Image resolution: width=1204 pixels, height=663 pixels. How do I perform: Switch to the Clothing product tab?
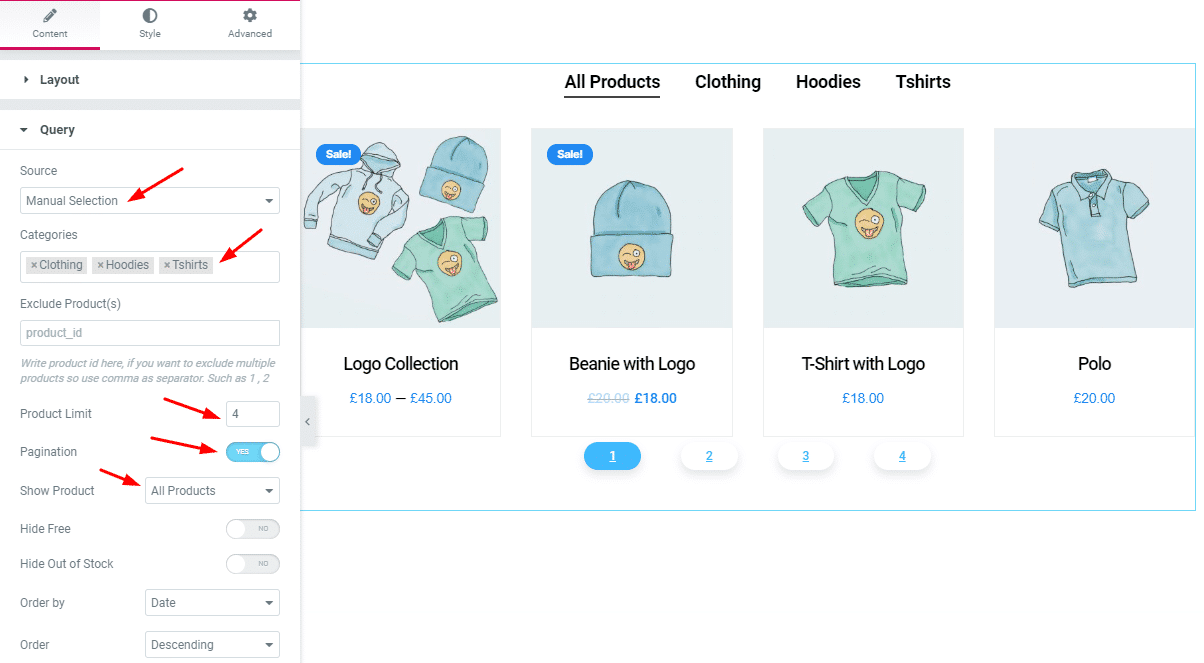(x=728, y=82)
